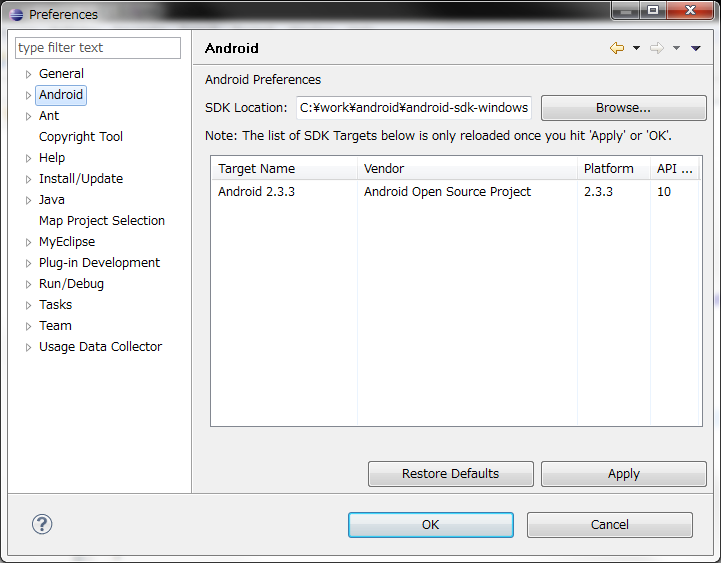Click the API level 10 cell
Viewport: 721px width, 563px height.
click(664, 191)
